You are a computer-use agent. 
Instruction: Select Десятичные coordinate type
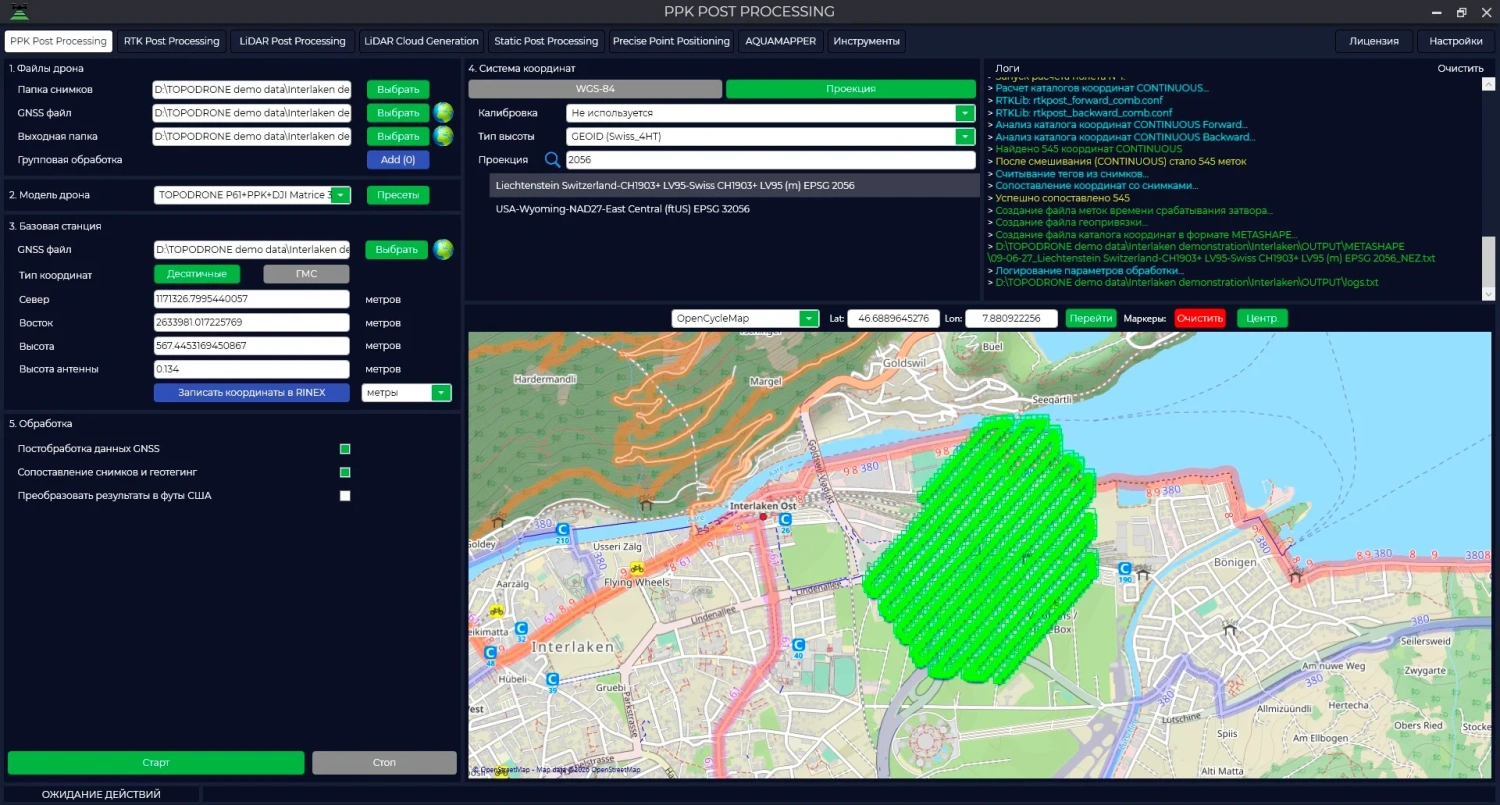(197, 274)
